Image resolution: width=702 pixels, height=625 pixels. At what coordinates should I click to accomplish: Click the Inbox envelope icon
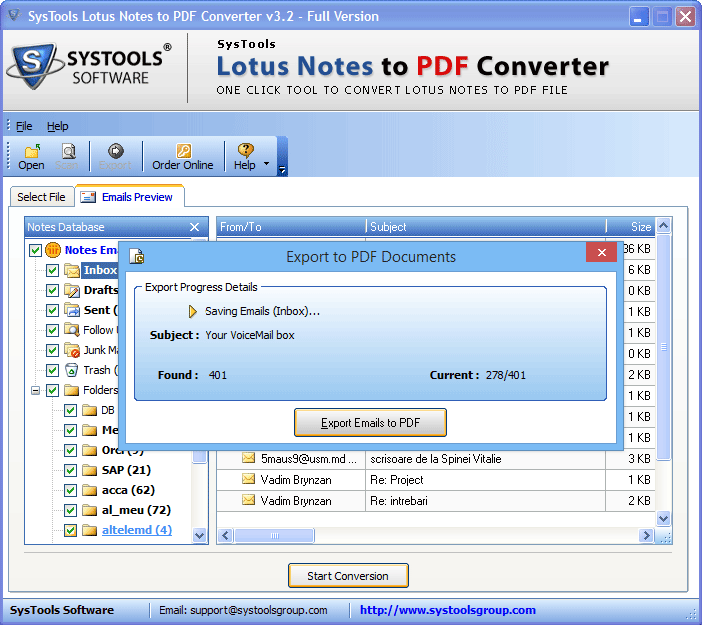click(72, 270)
